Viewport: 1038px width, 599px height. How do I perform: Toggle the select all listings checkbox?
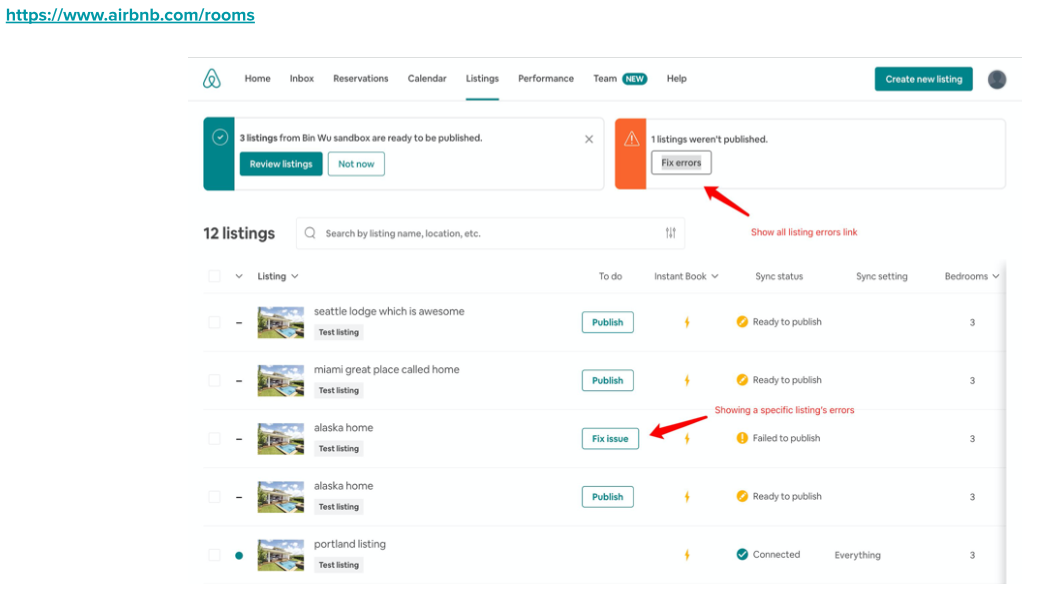pyautogui.click(x=214, y=276)
